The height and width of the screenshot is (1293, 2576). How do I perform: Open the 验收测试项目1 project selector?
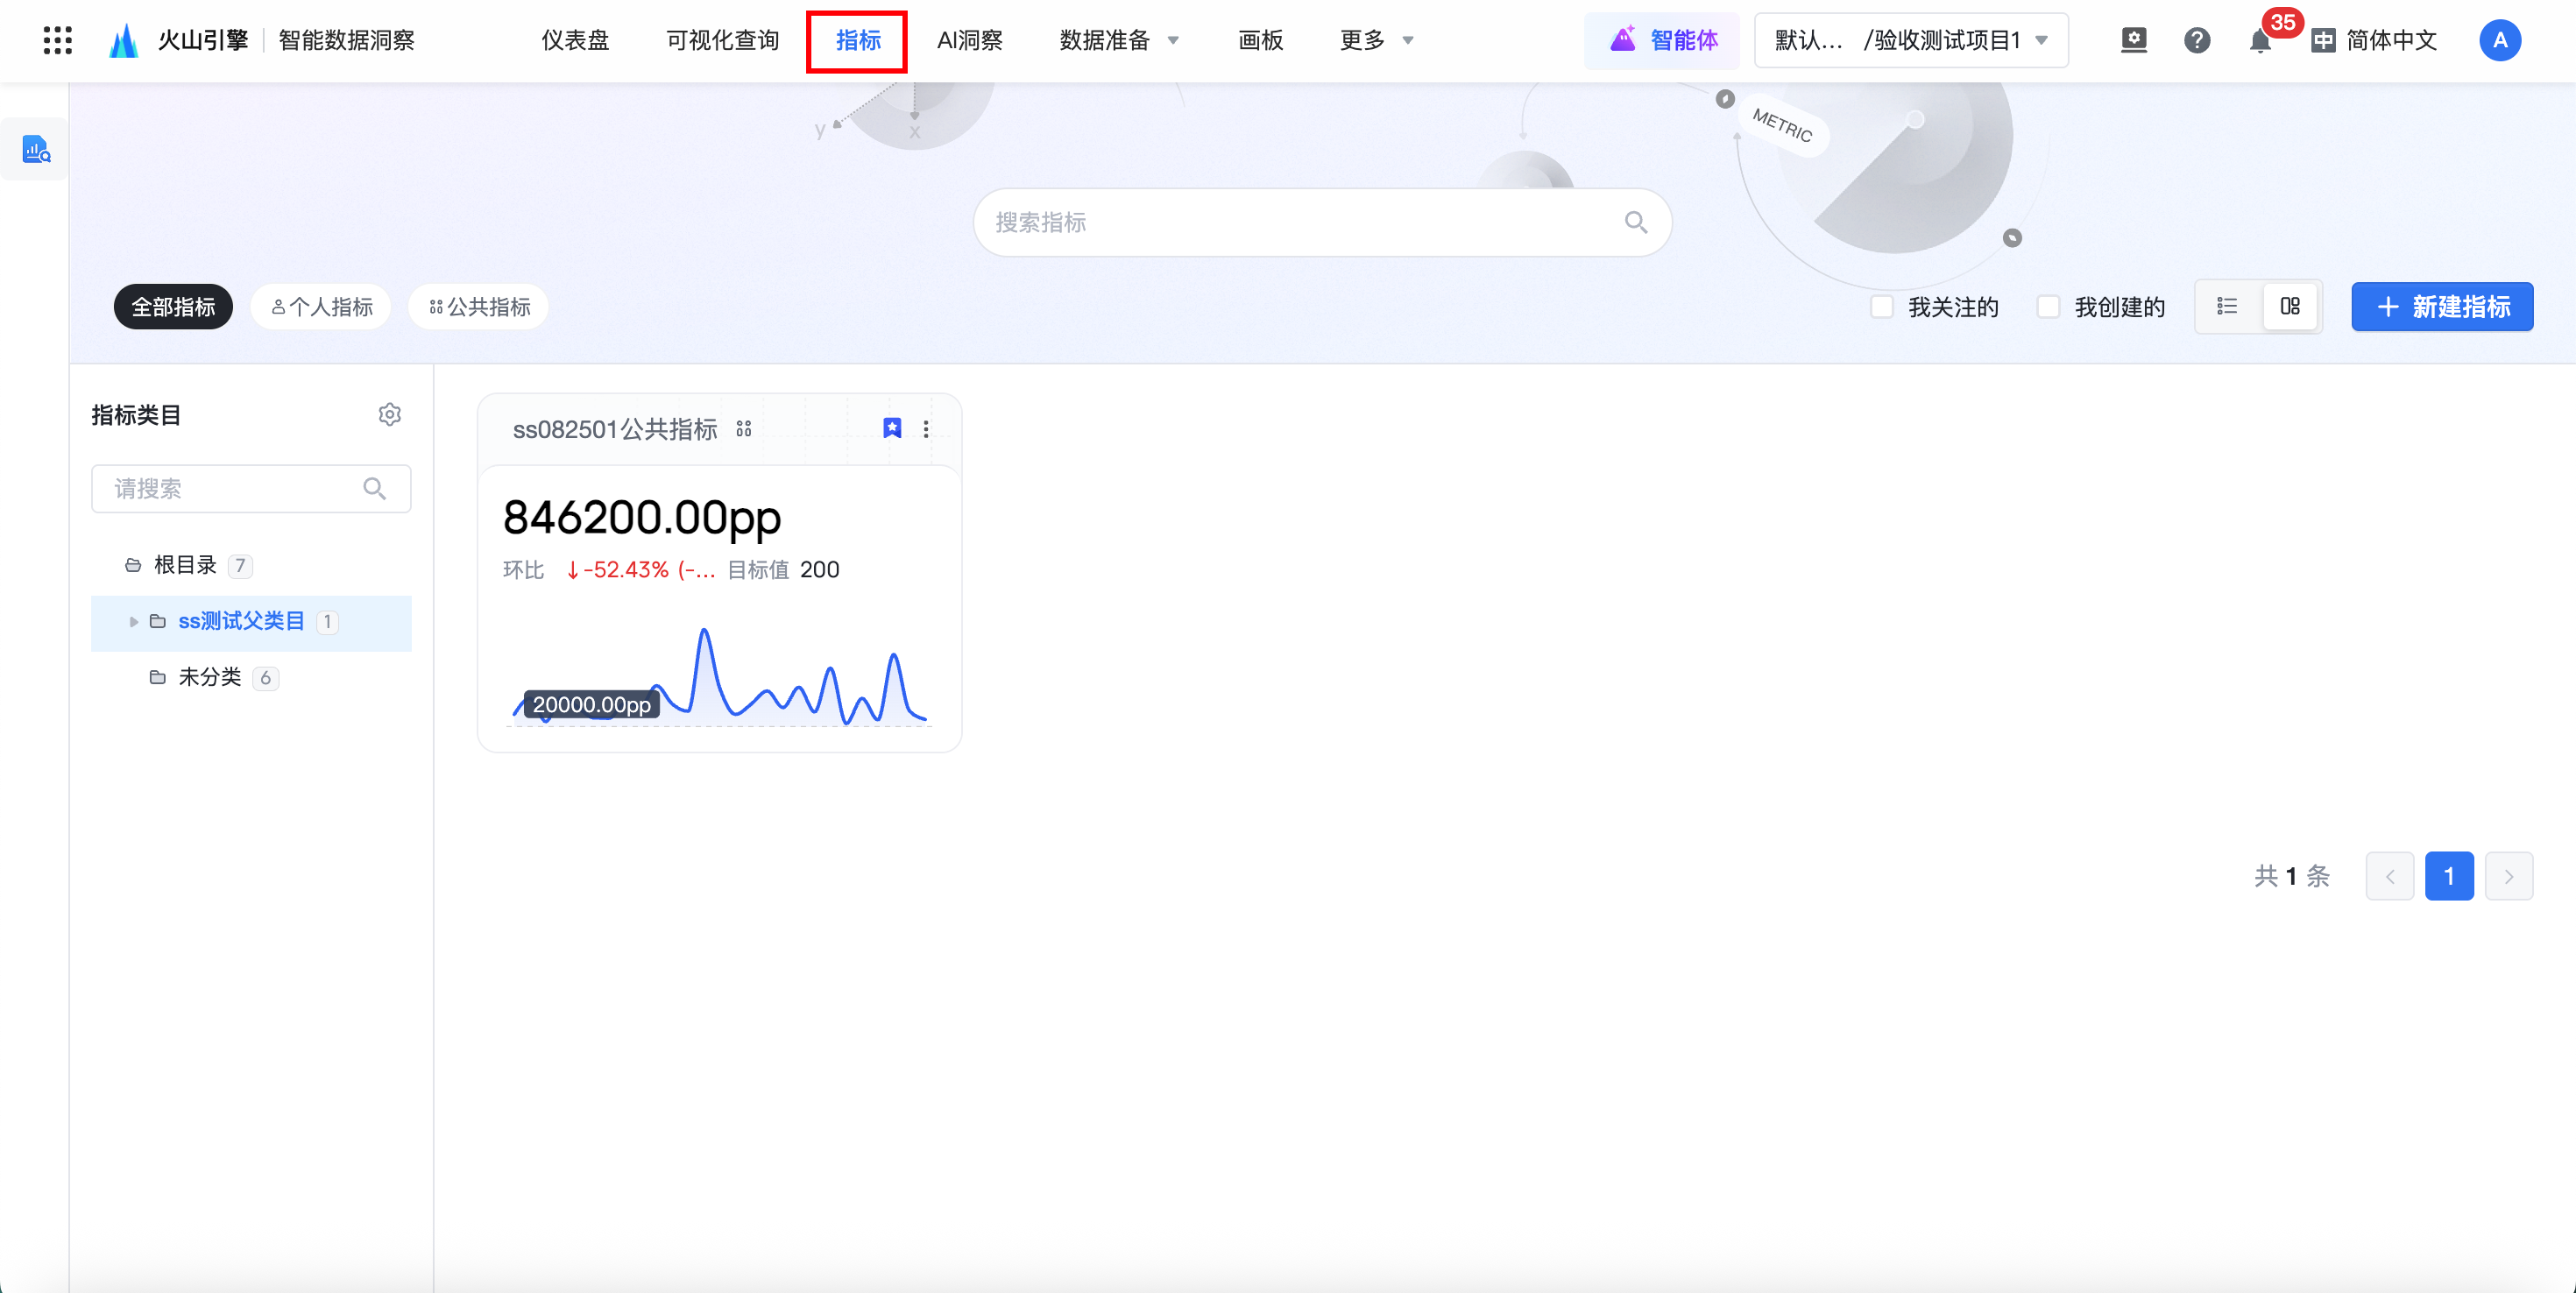click(x=1910, y=40)
